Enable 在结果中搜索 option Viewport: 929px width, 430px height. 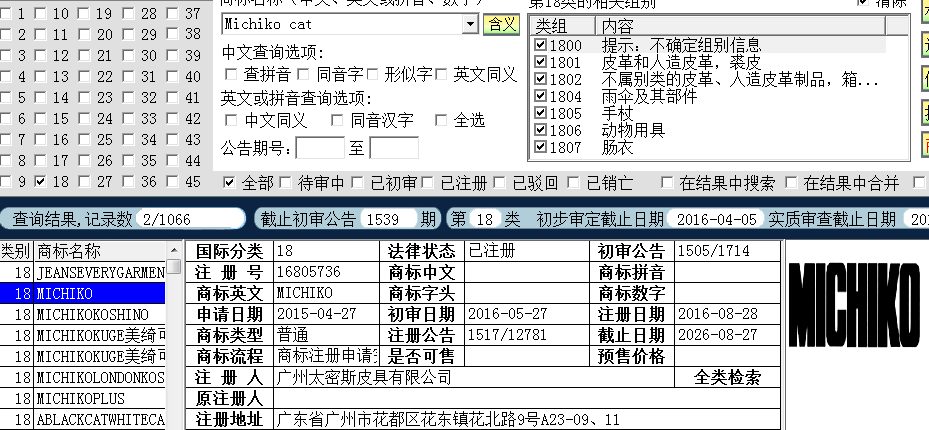pyautogui.click(x=667, y=183)
